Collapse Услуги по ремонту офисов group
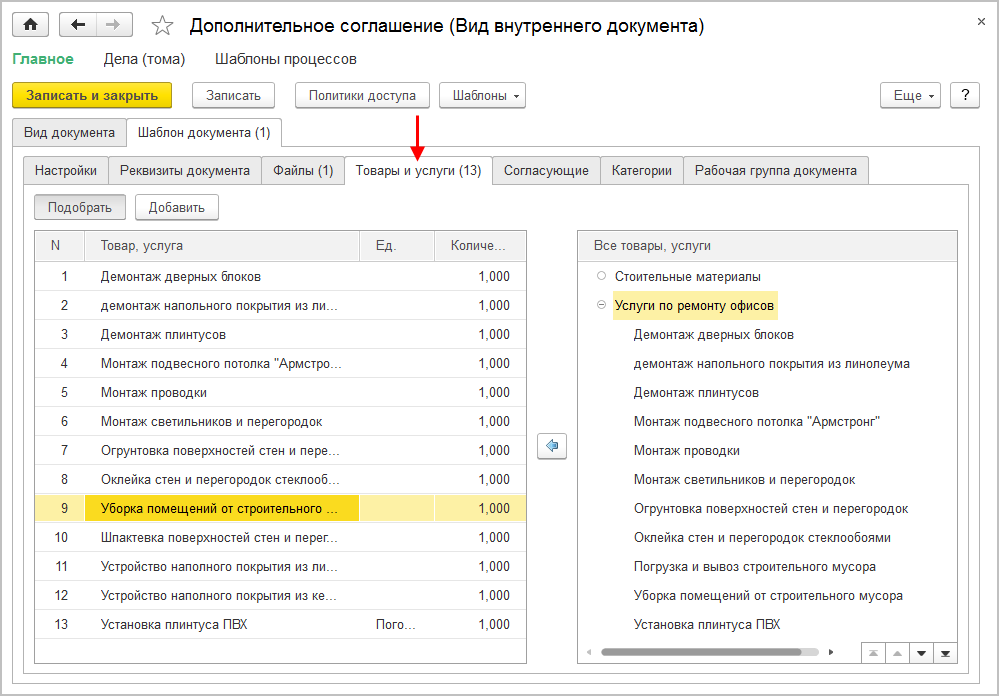Screen dimensions: 999x696 point(601,305)
